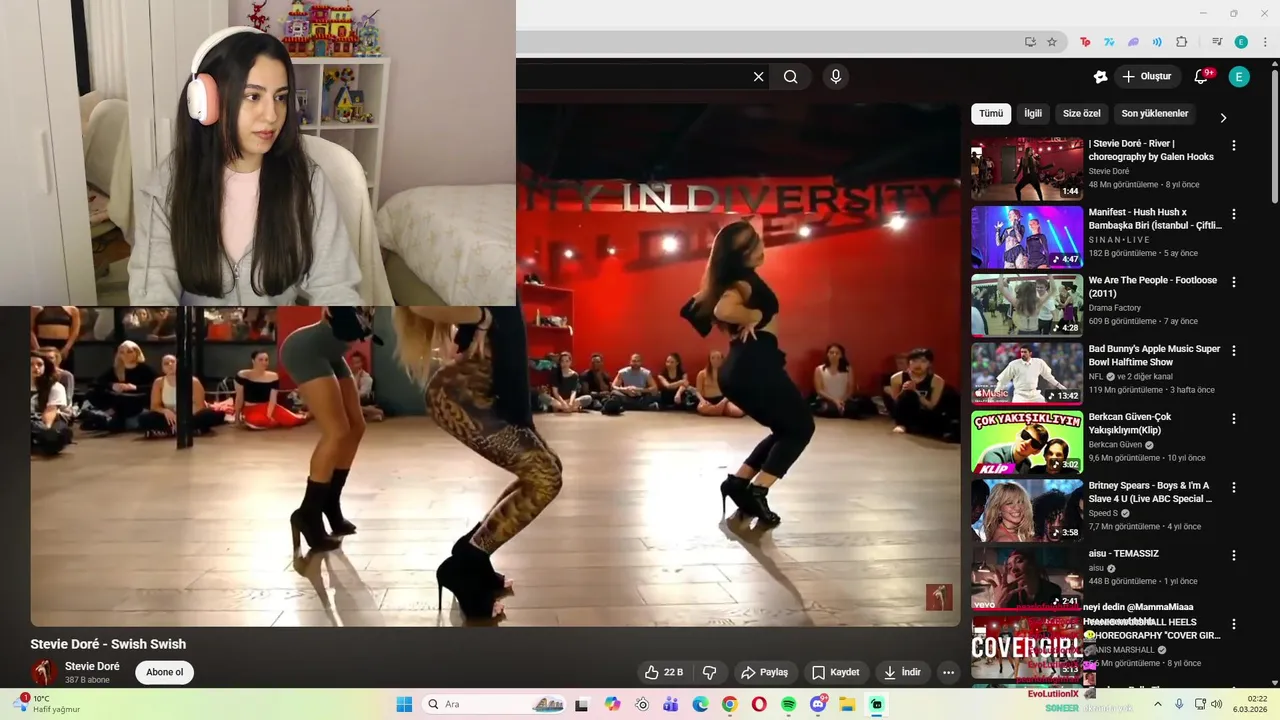Open Chrome extensions puzzle menu

tap(1181, 42)
